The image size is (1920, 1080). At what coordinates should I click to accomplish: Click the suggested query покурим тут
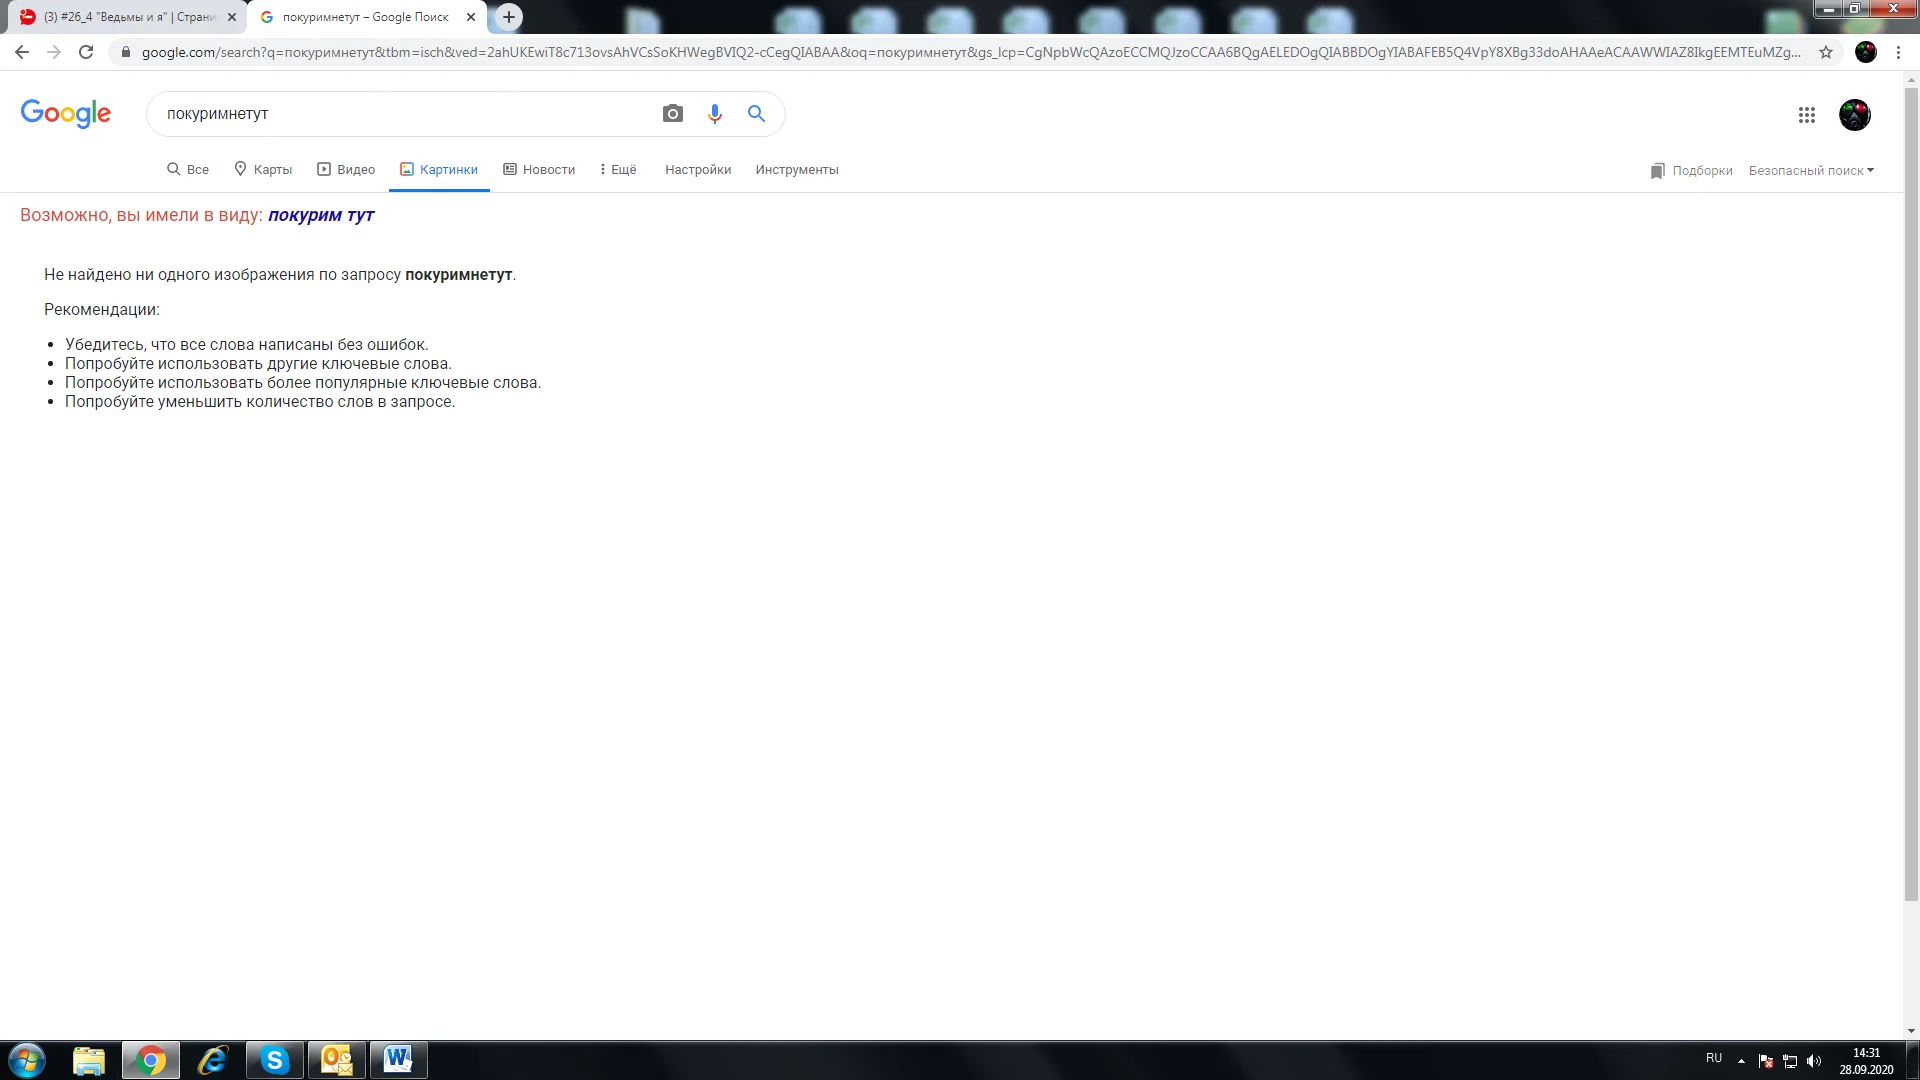pos(321,215)
